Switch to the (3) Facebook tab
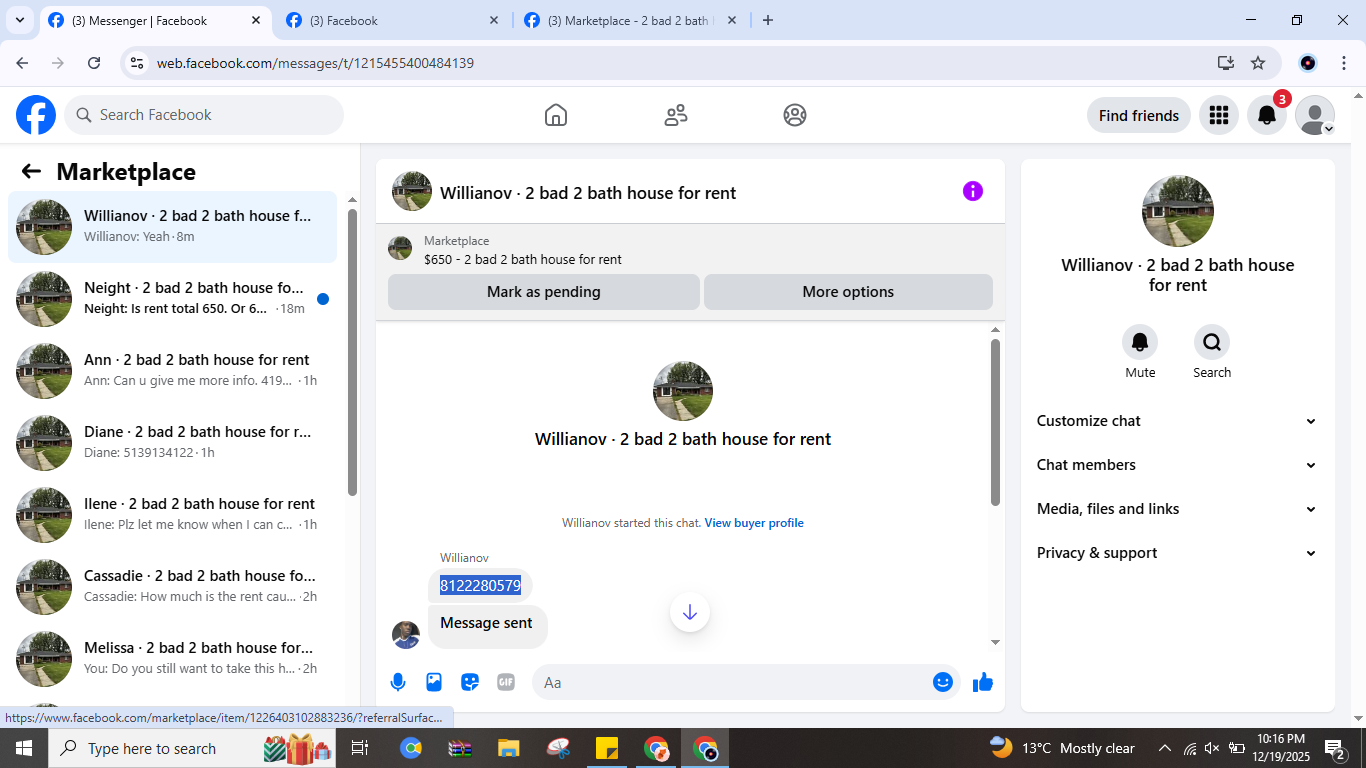 coord(391,20)
